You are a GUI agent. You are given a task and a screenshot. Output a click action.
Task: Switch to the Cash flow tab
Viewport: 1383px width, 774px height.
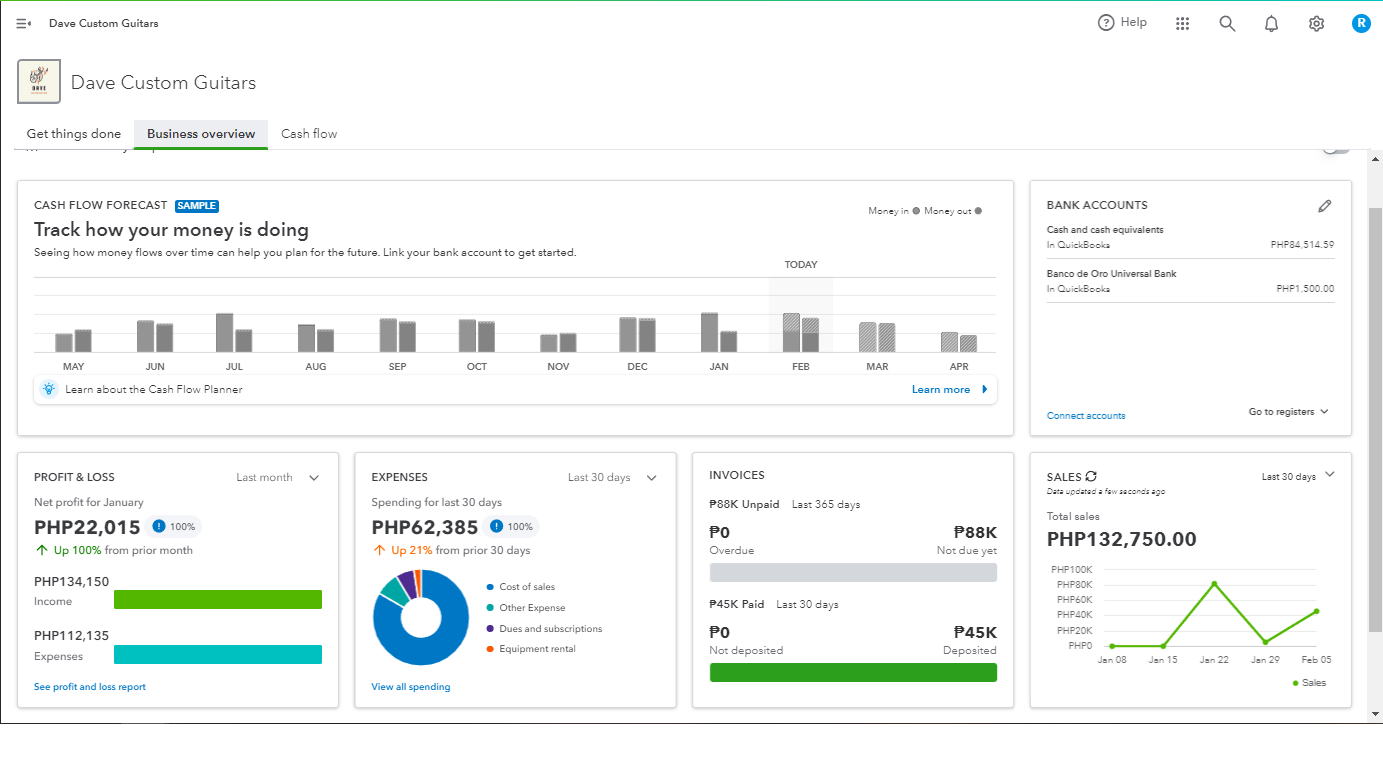[x=309, y=134]
